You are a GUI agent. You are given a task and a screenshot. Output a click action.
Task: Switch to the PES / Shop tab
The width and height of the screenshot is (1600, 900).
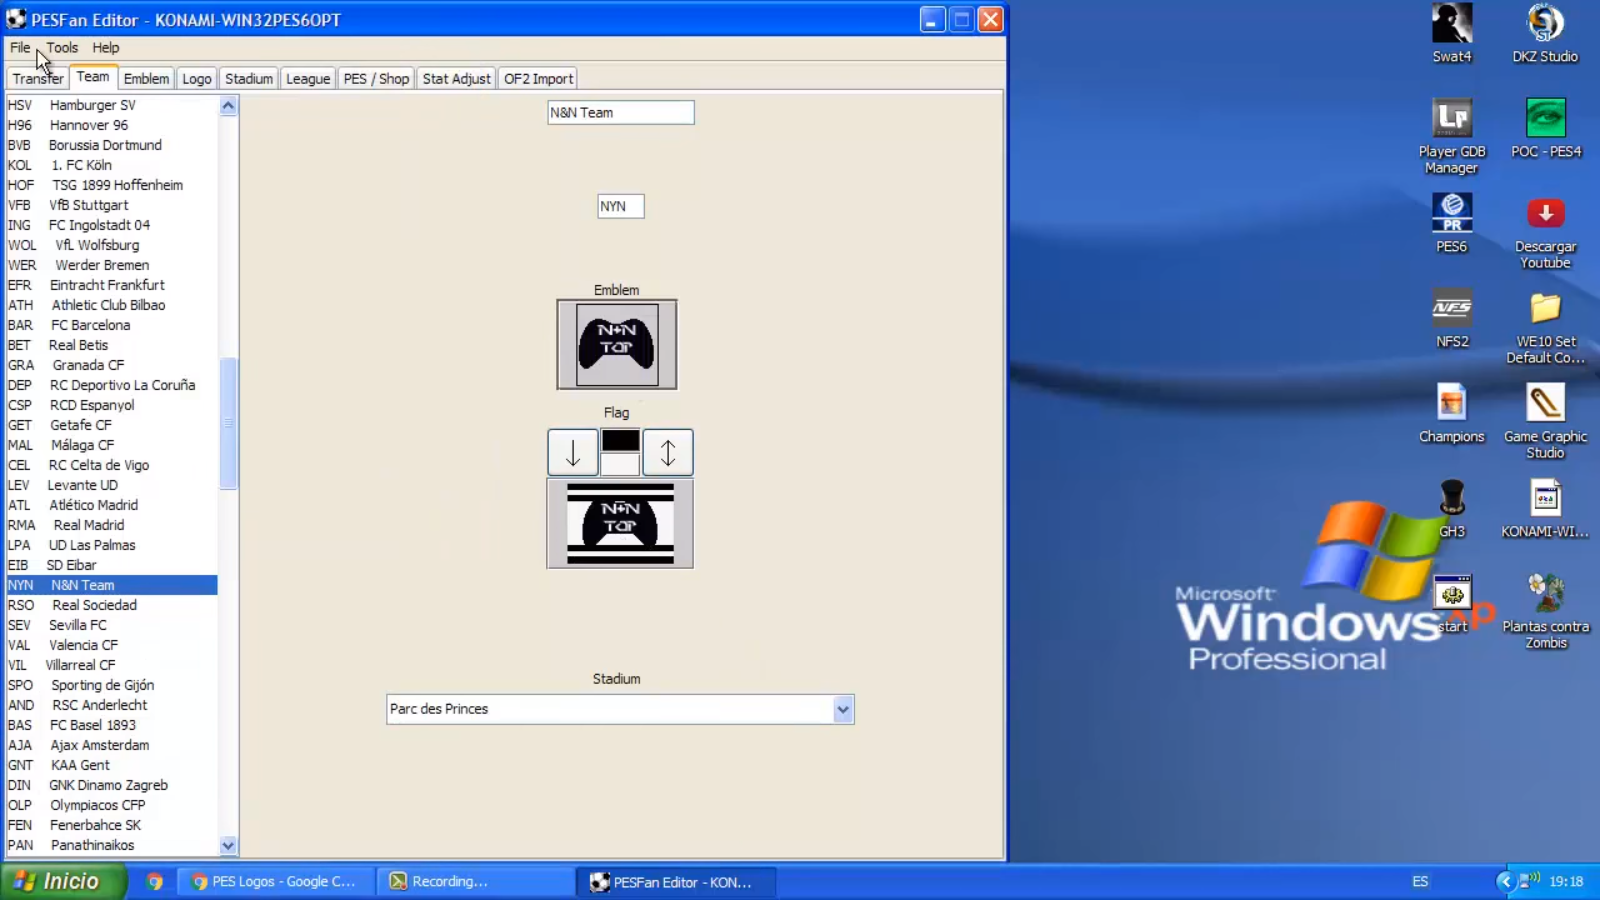coord(376,78)
